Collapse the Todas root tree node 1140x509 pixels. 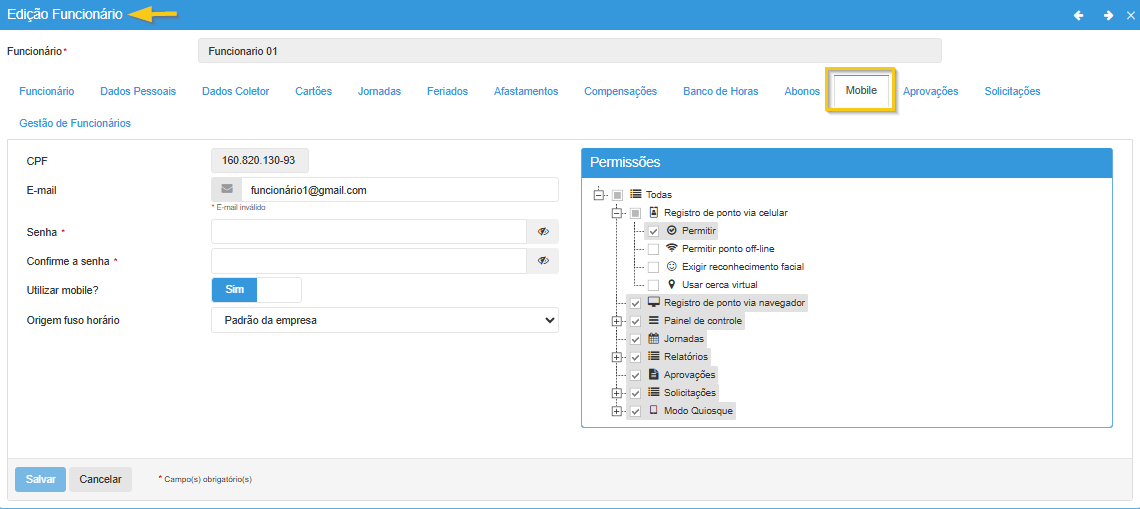(x=599, y=195)
